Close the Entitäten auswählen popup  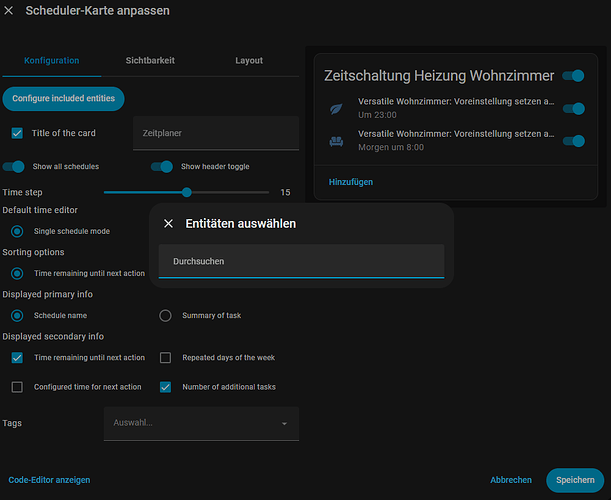tap(168, 224)
